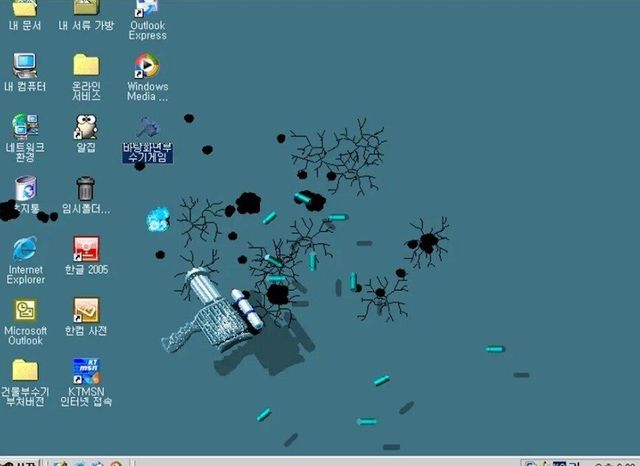
Task: Select the 임시폴더 trash can icon
Action: click(x=86, y=189)
